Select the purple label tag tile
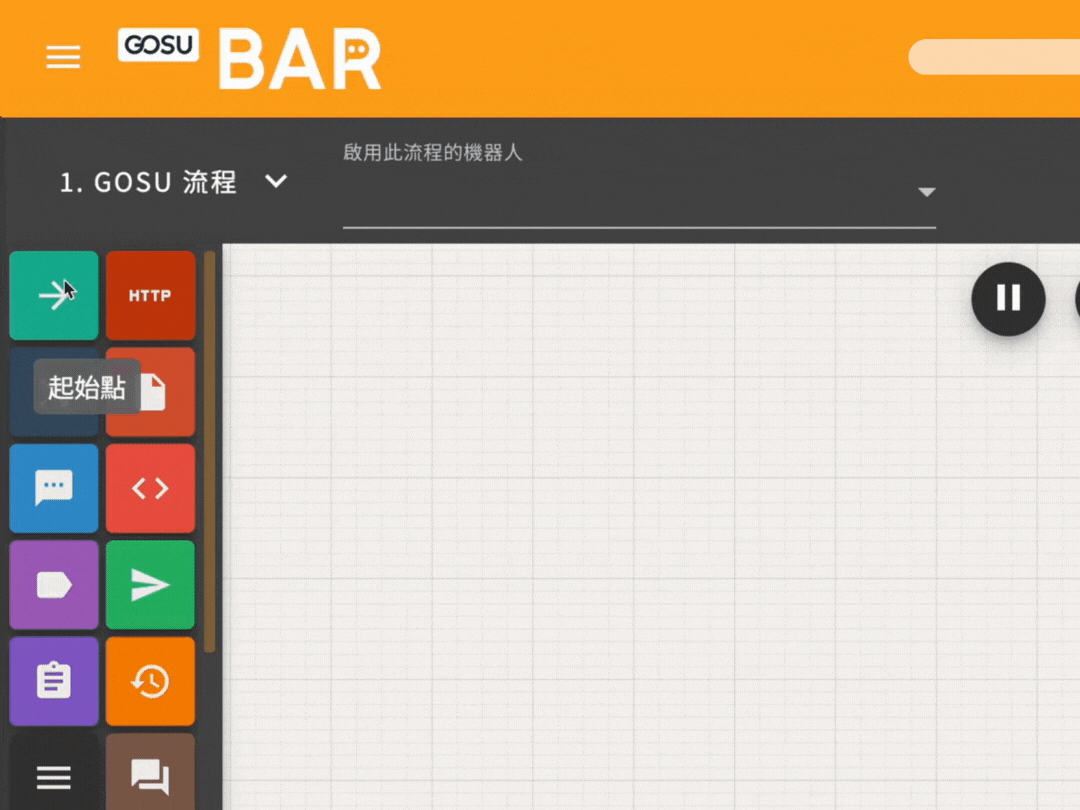Image resolution: width=1080 pixels, height=810 pixels. click(54, 585)
